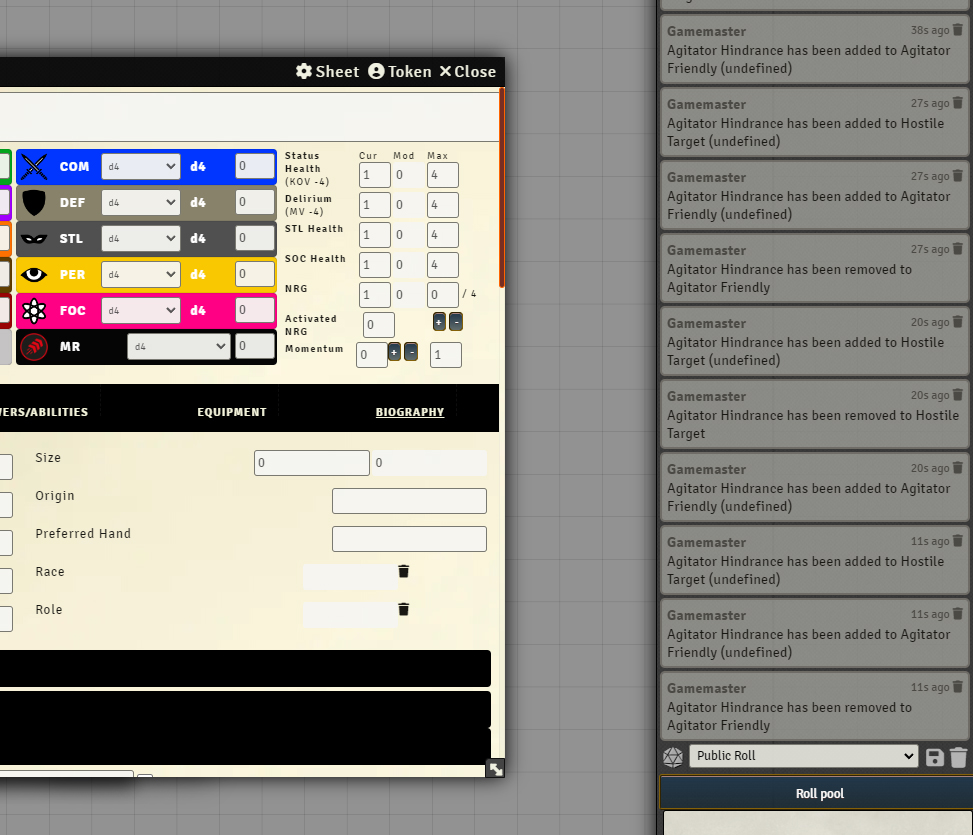The image size is (973, 835).
Task: Delete the Role entry with trash icon
Action: [x=404, y=609]
